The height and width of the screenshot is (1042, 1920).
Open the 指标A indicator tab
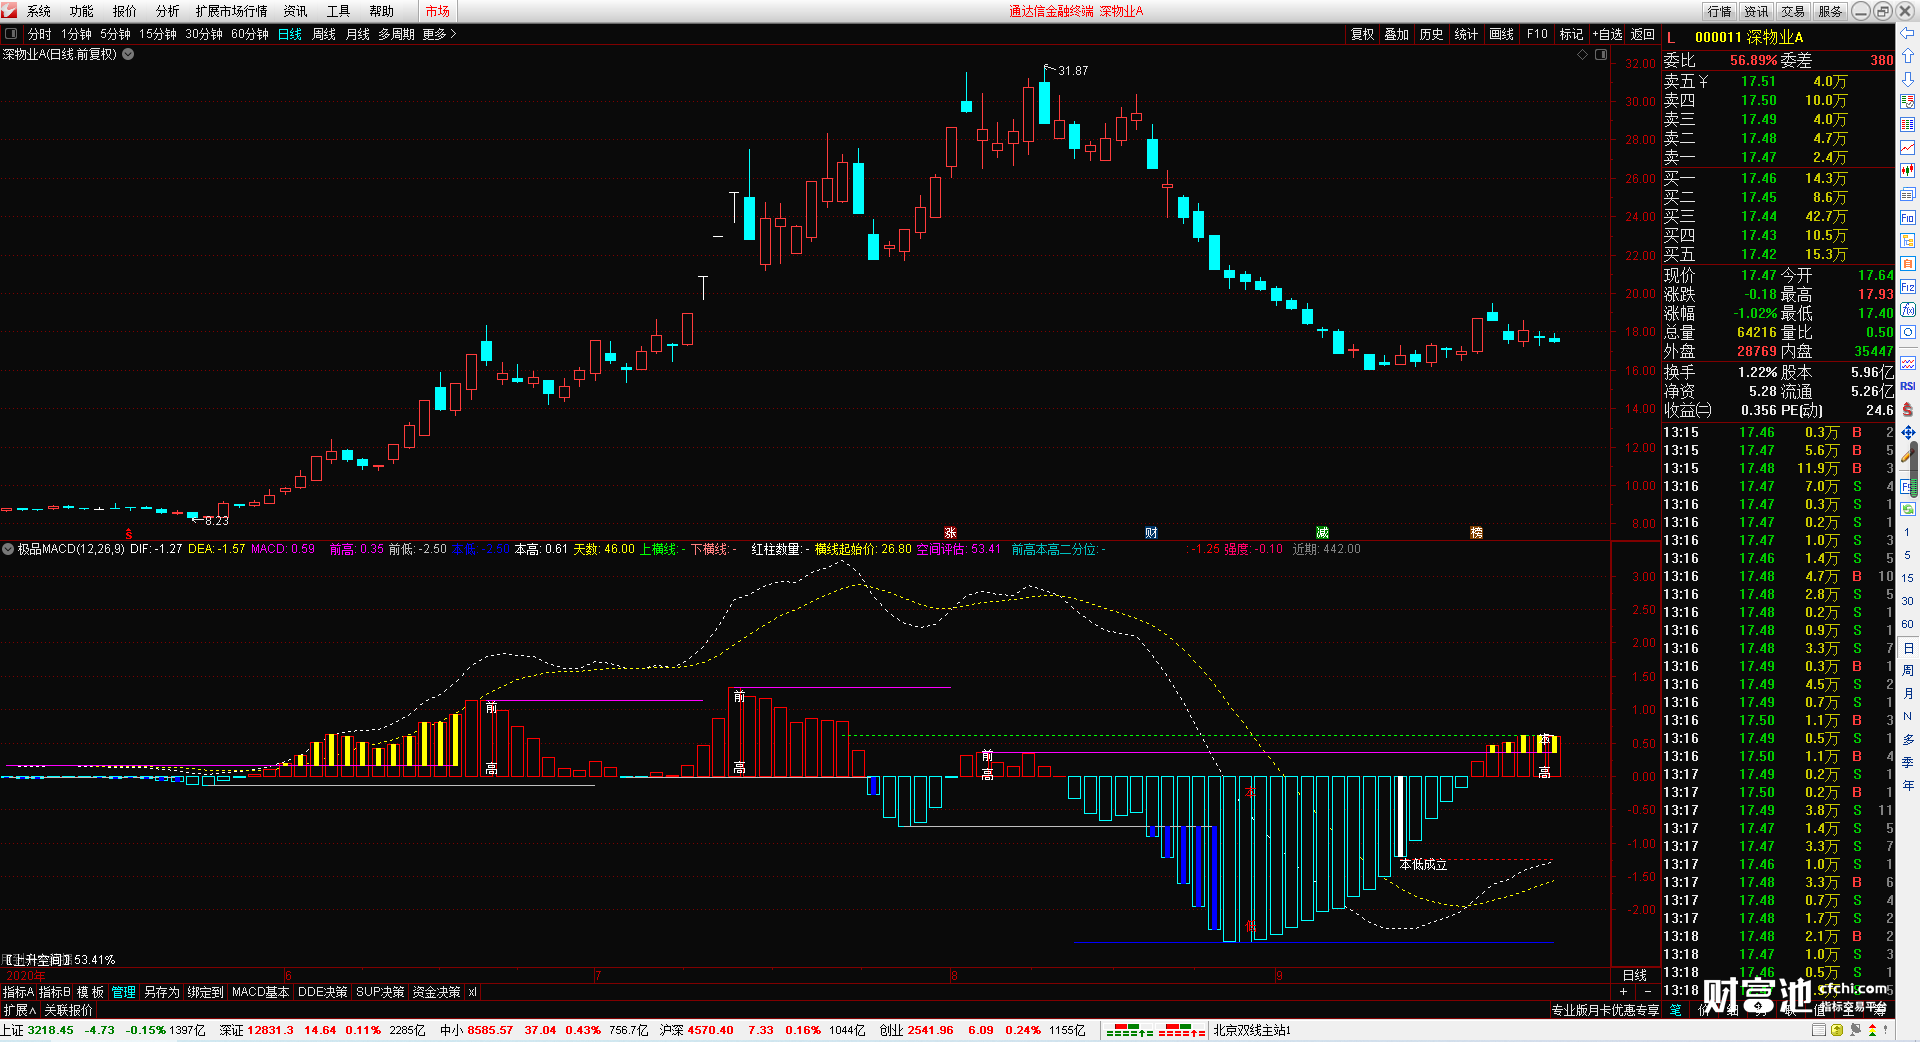(x=19, y=992)
